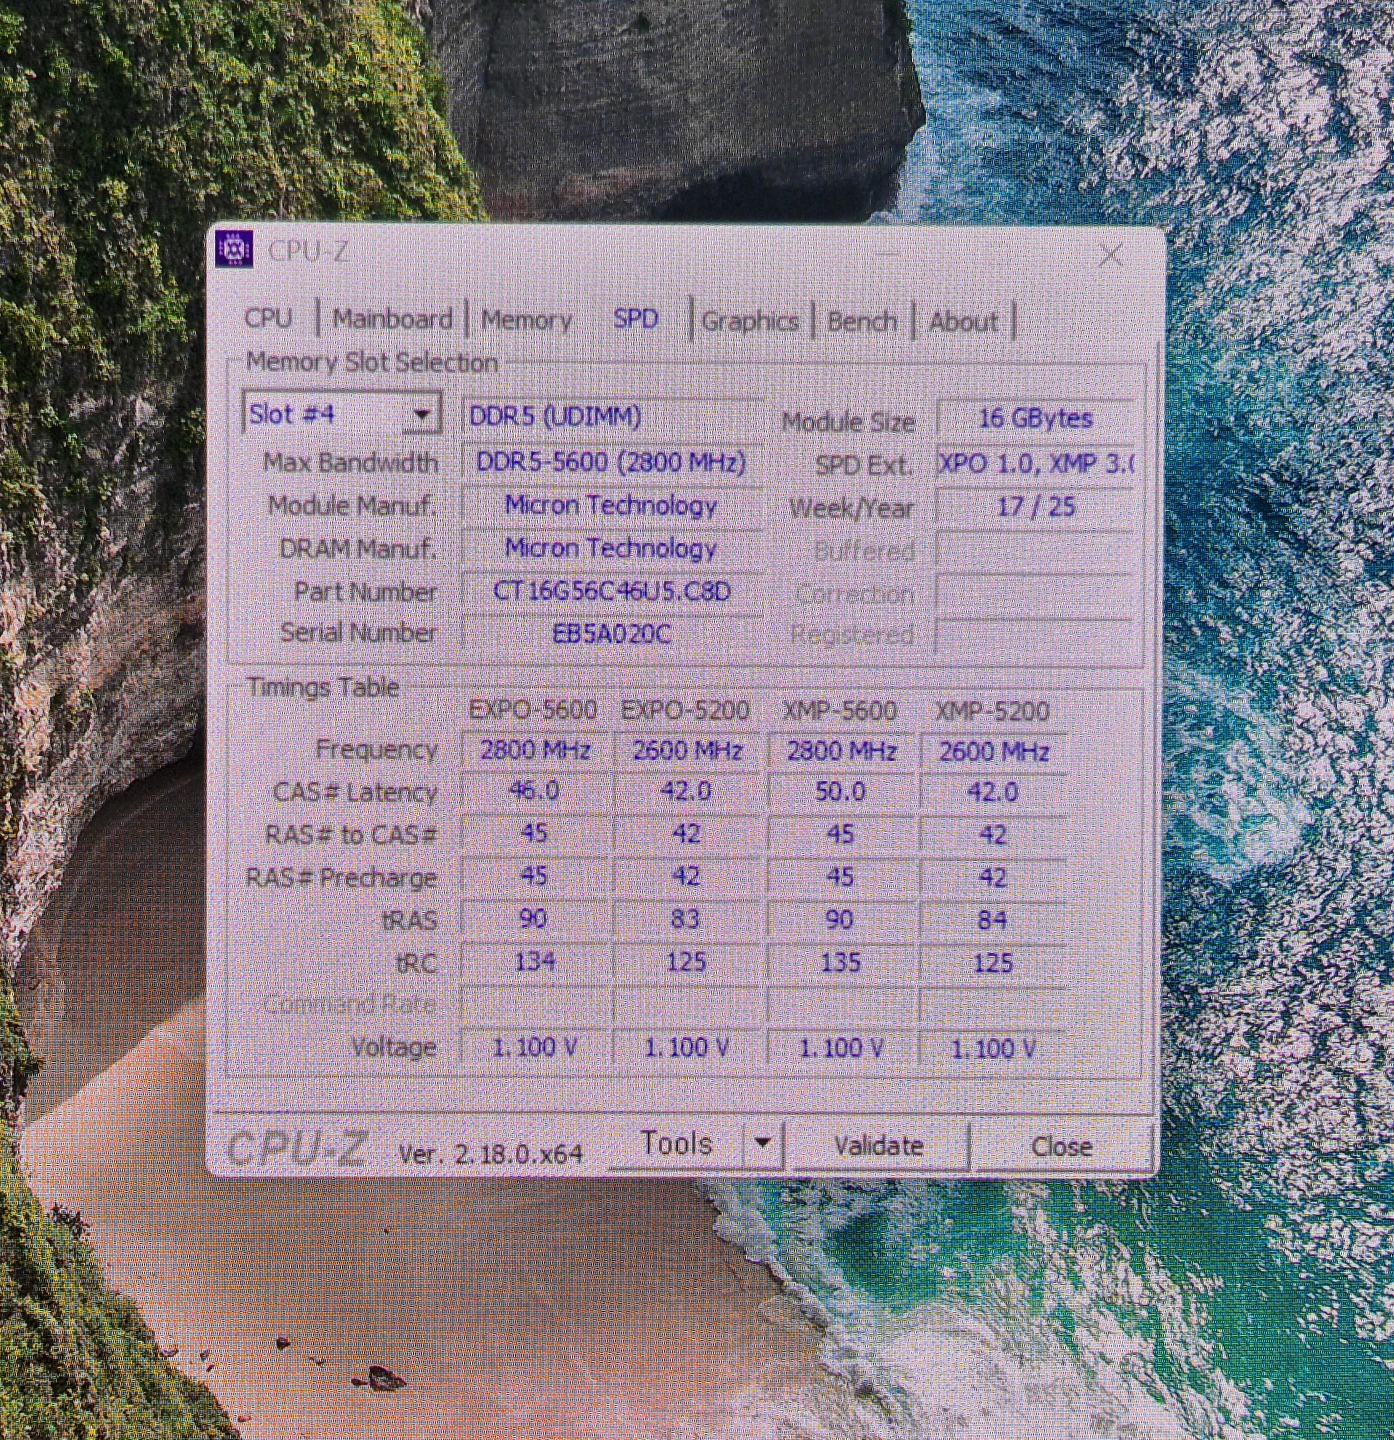Click the tRAS value 83
1394x1440 pixels.
[x=687, y=919]
